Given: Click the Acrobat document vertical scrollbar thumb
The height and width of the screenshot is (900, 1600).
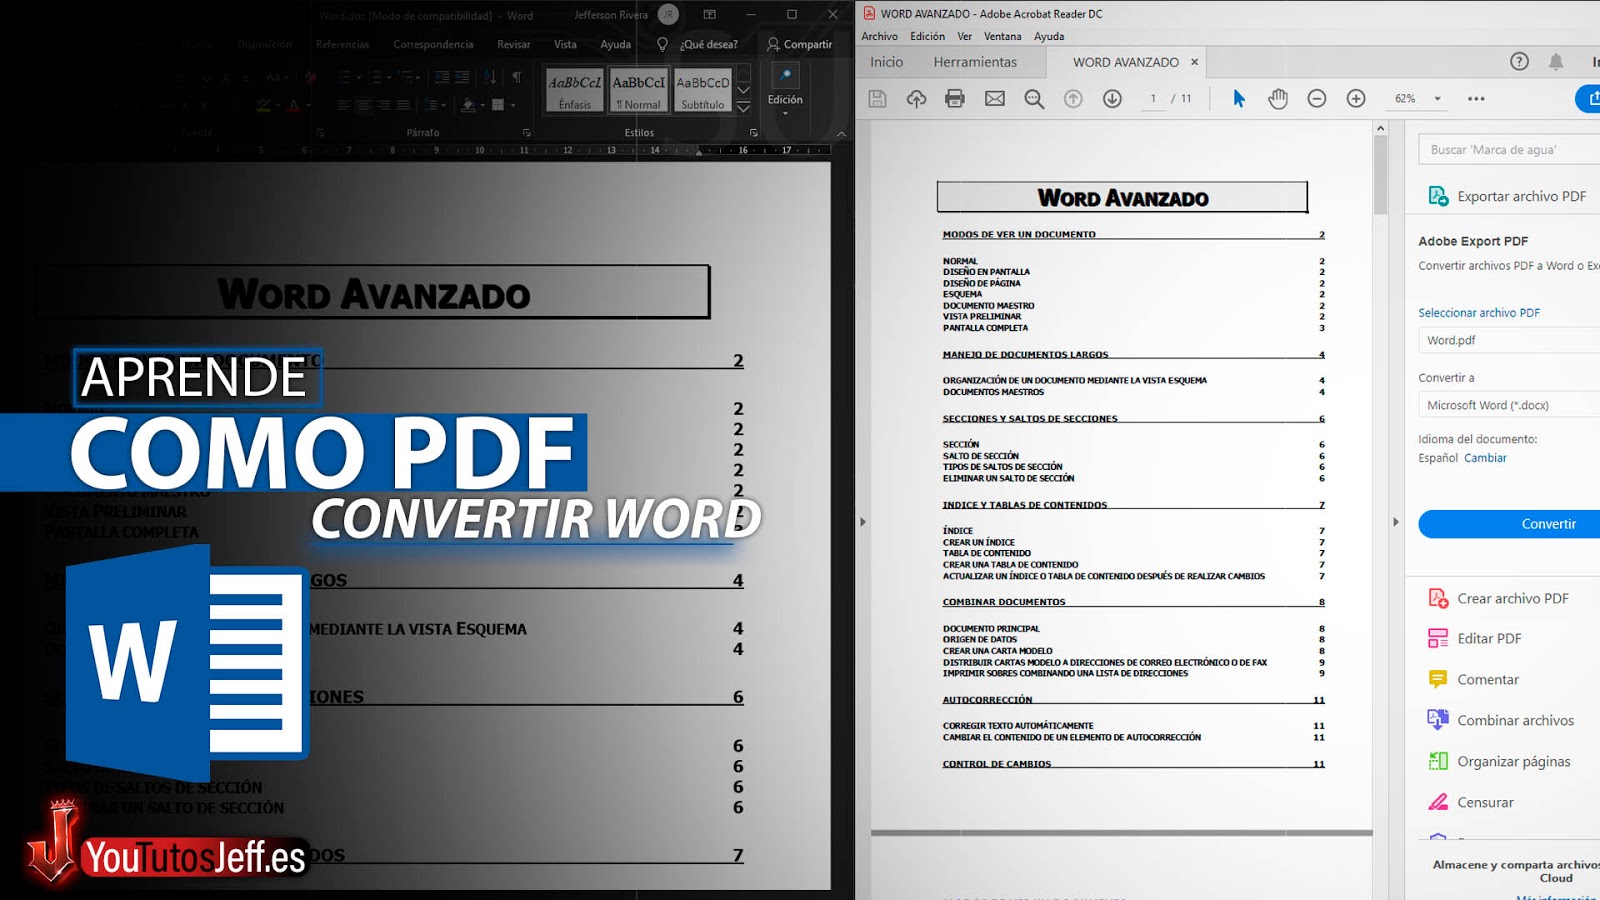Looking at the screenshot, I should click(x=1380, y=175).
